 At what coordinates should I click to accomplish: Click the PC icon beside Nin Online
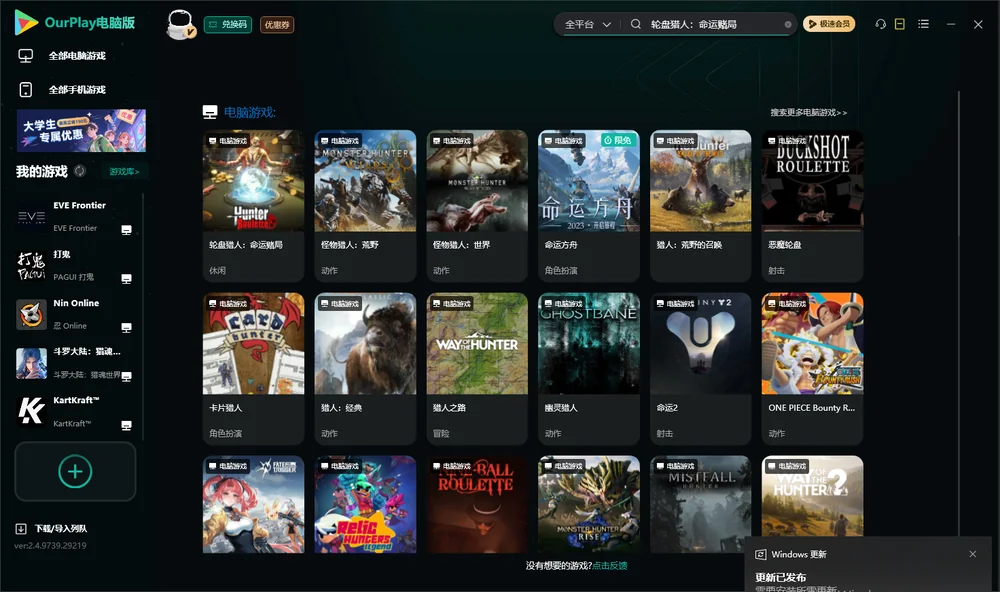126,327
